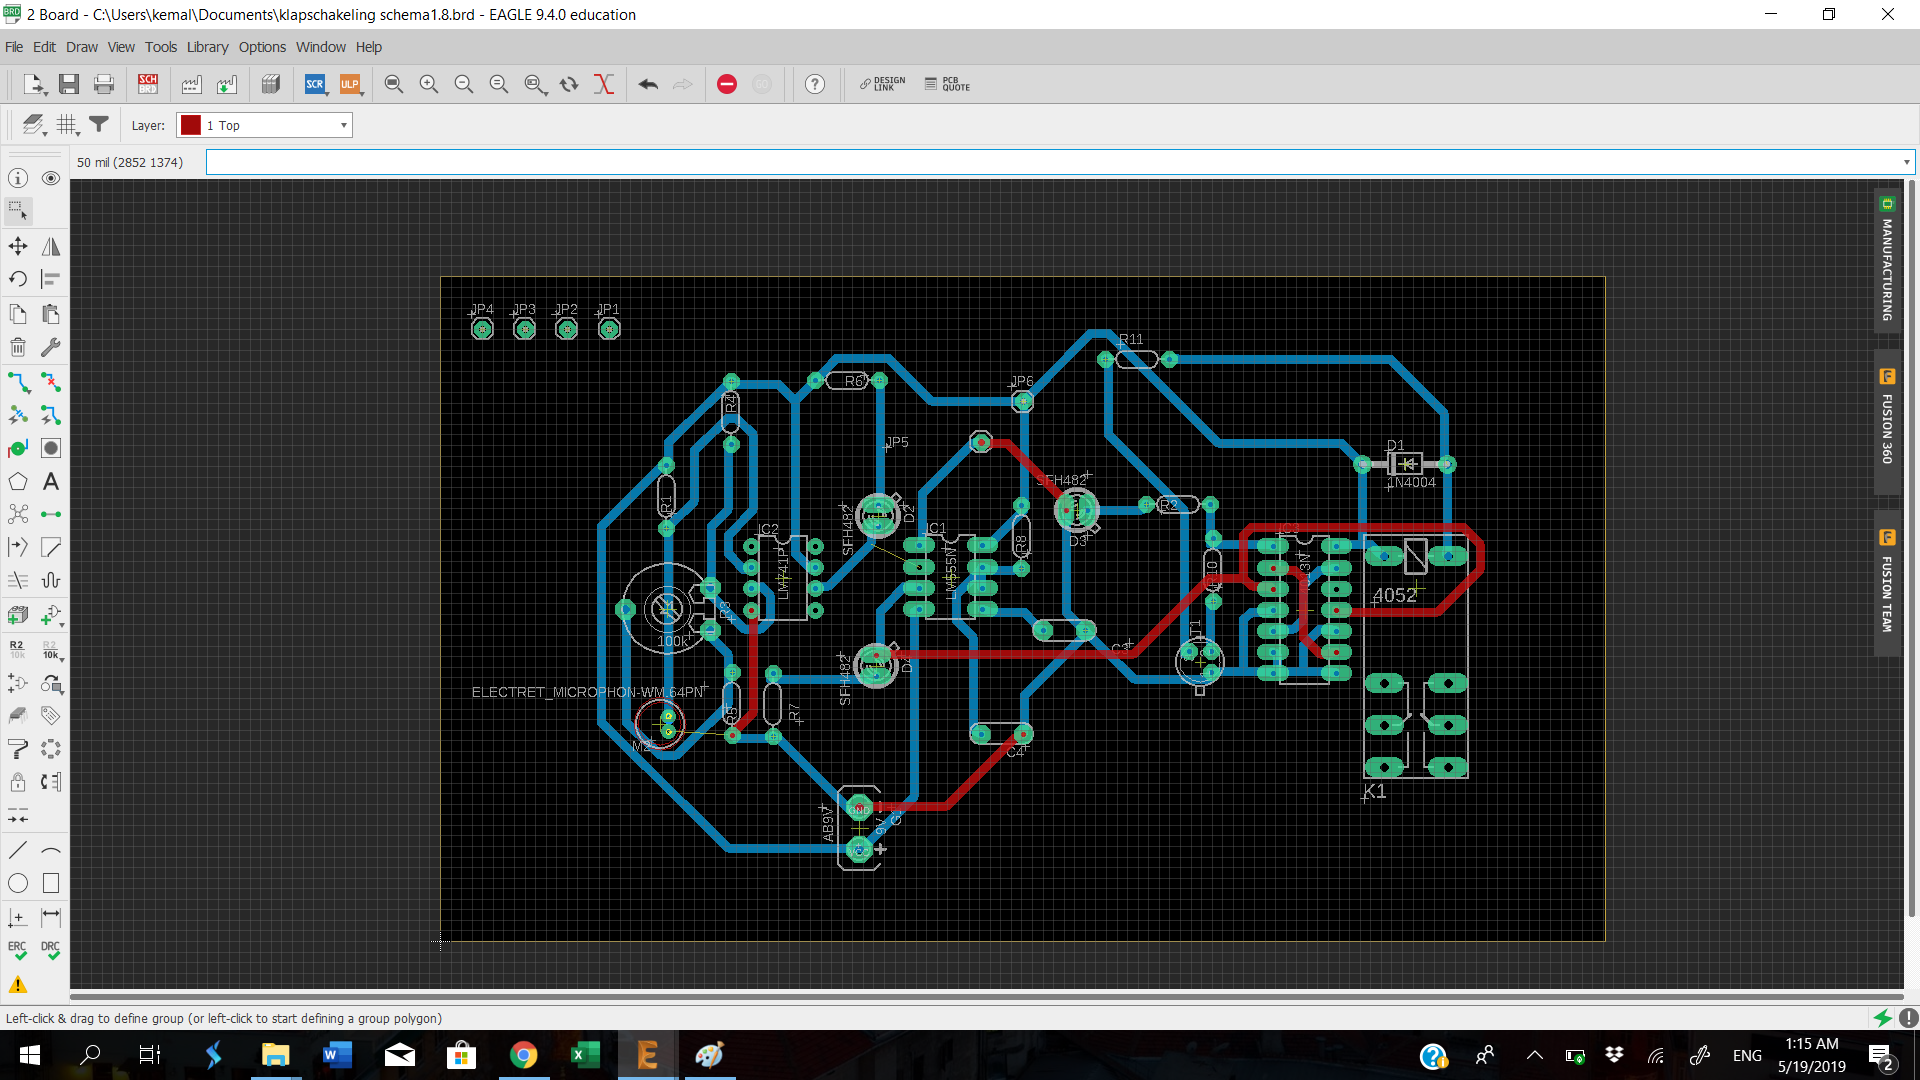The width and height of the screenshot is (1920, 1080).
Task: Open Microsoft Word from the taskbar
Action: point(338,1055)
